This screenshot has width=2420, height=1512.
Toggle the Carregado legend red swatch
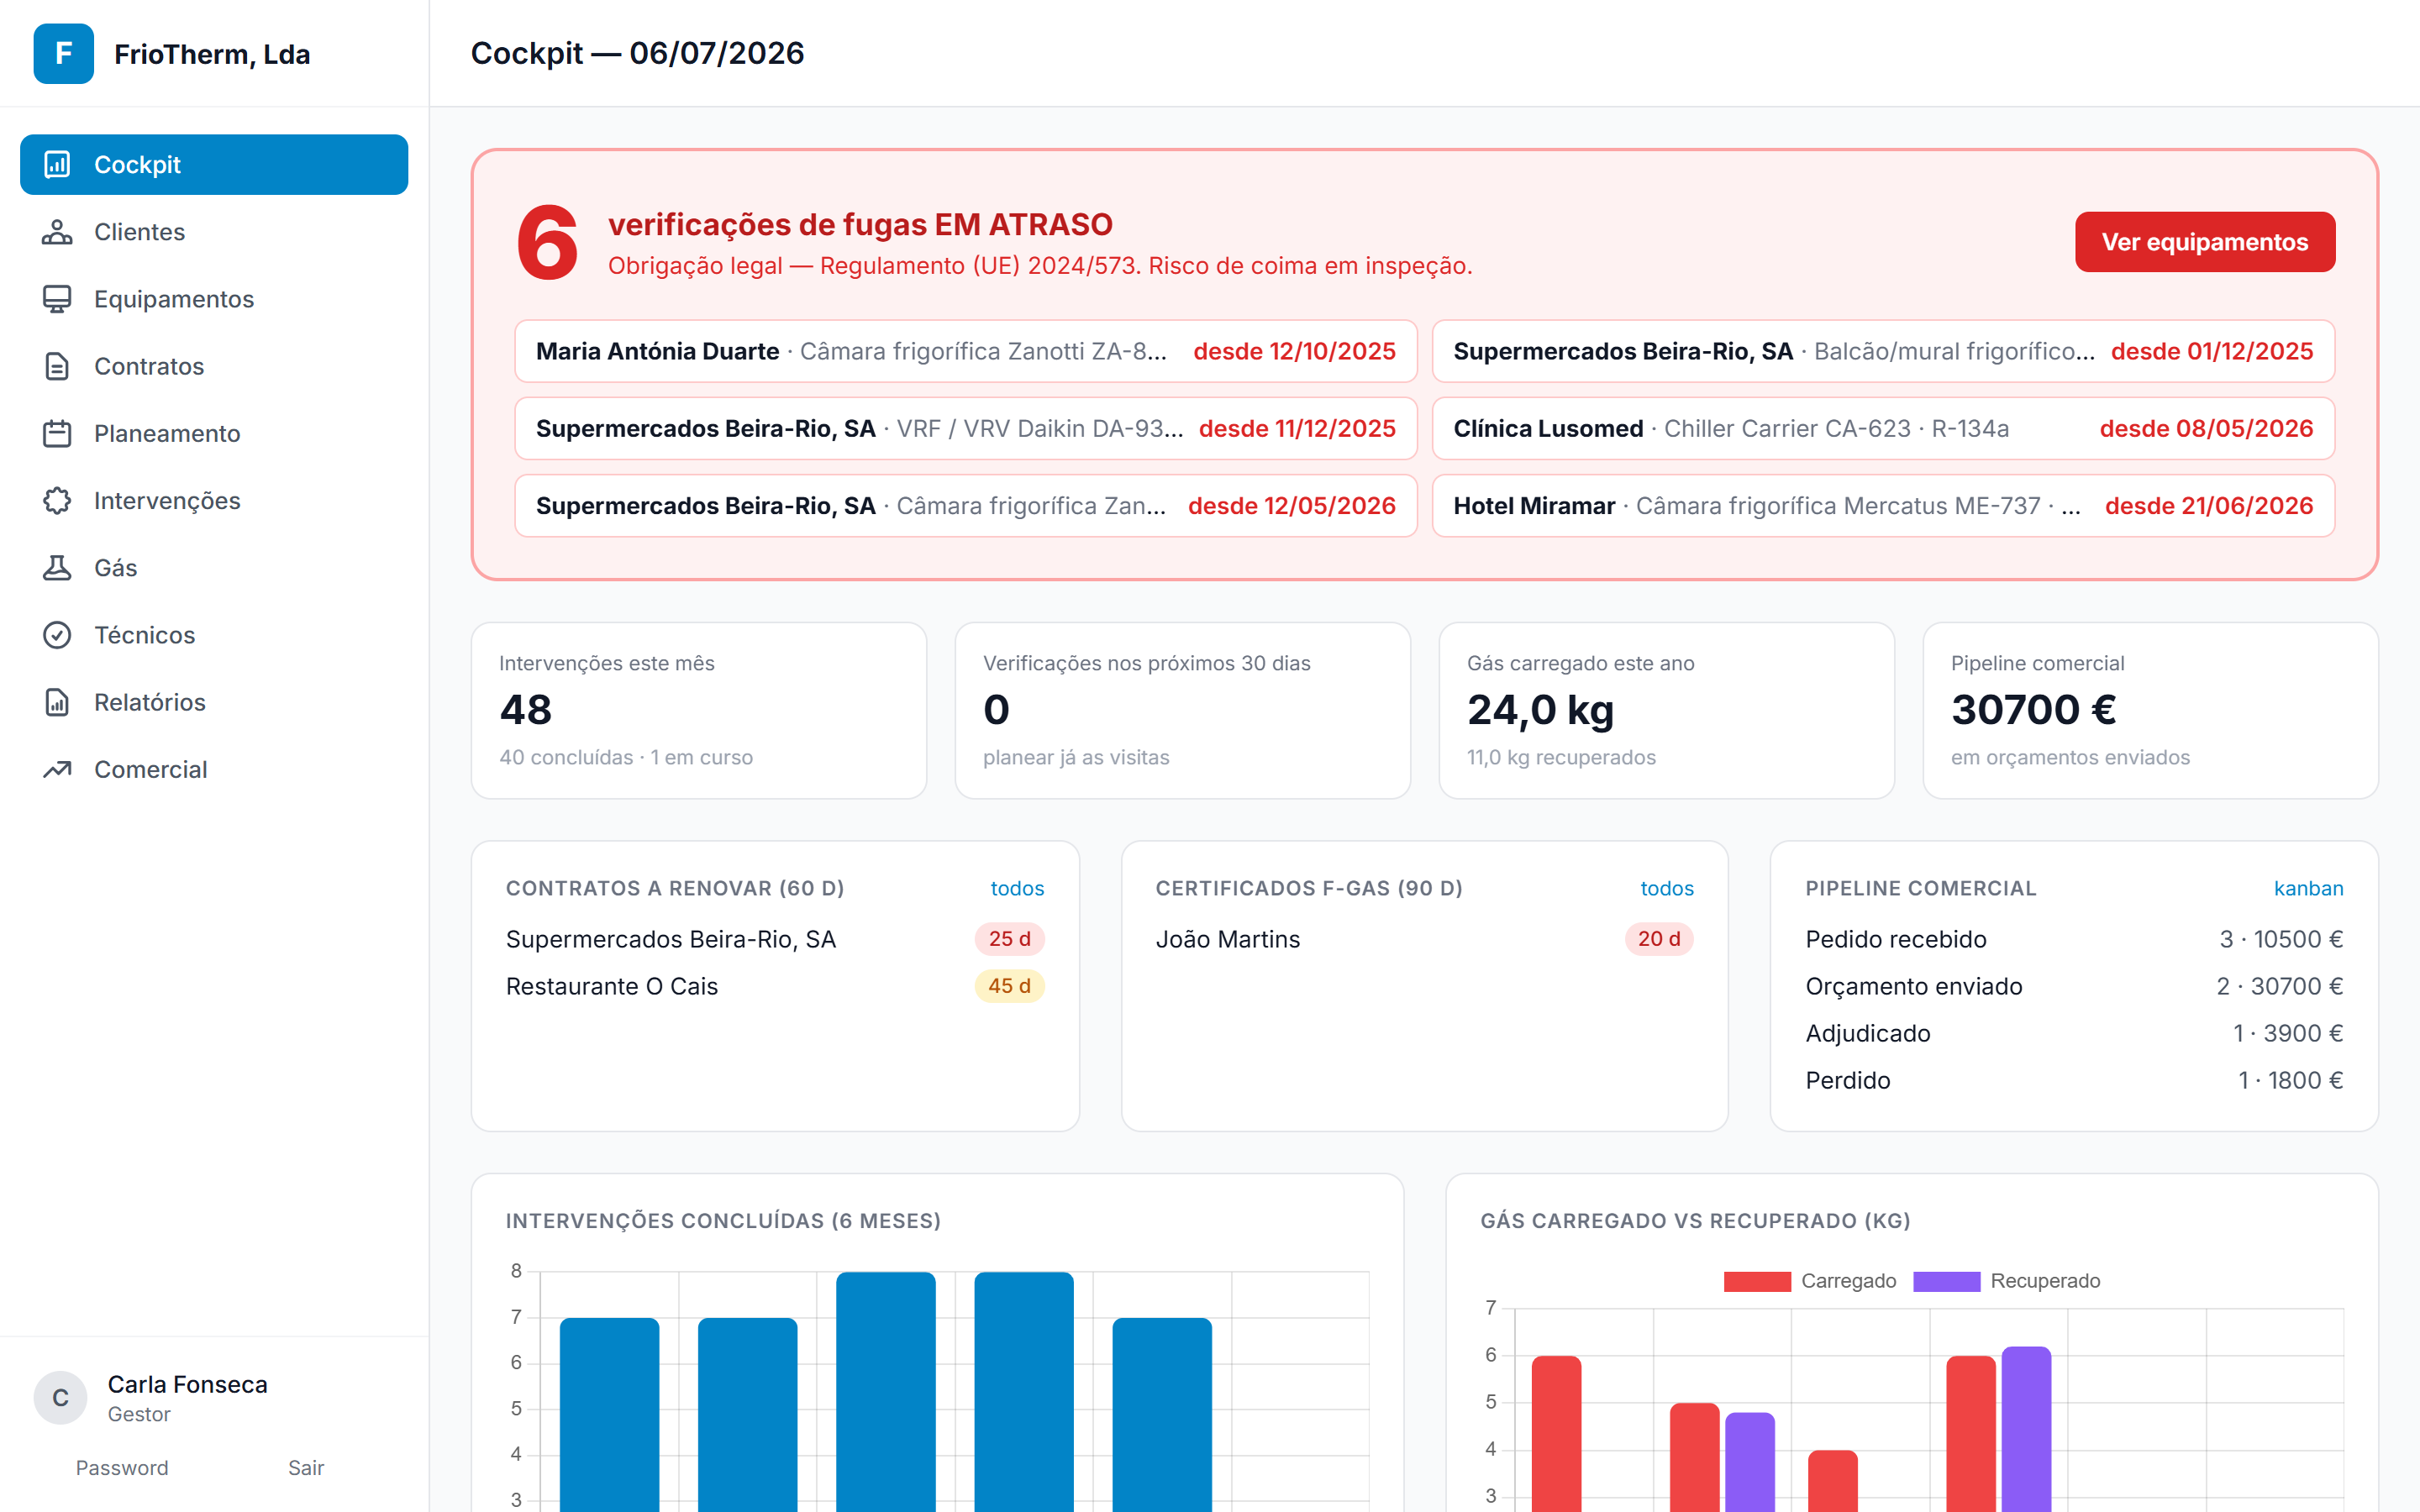point(1757,1281)
